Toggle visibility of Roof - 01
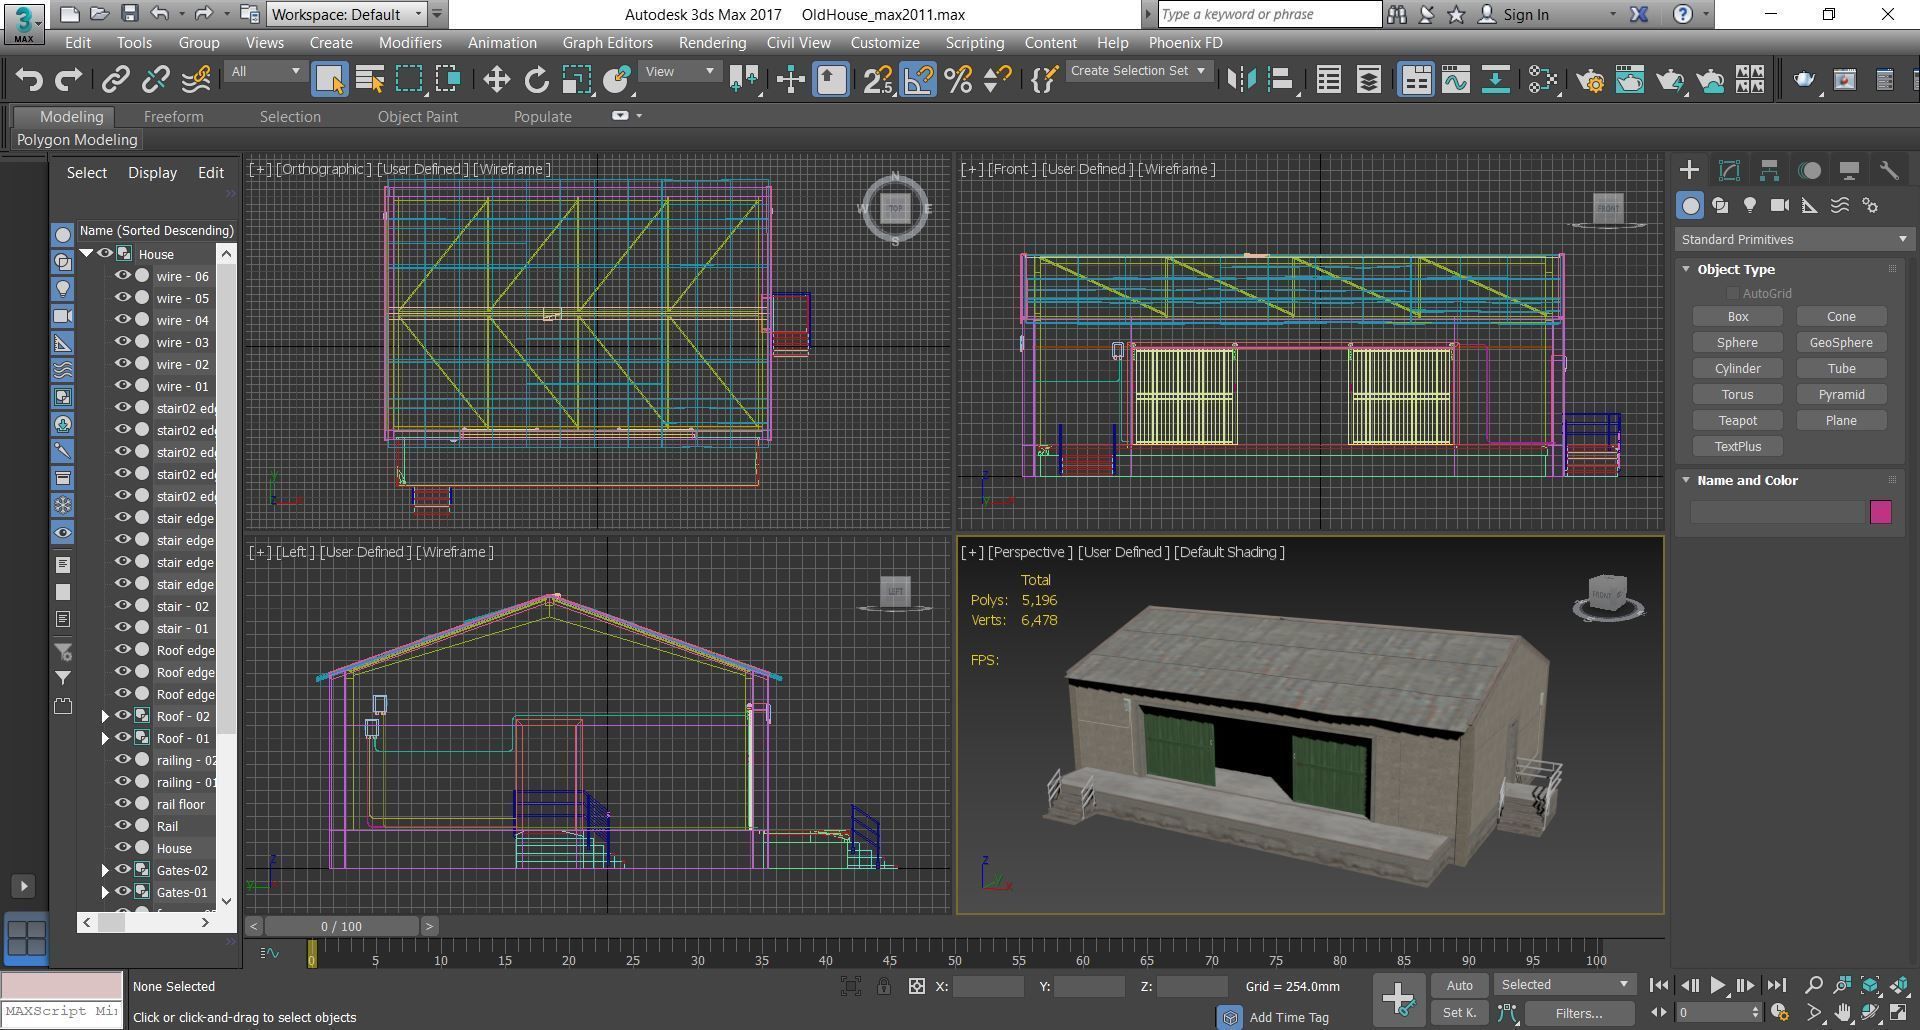The image size is (1920, 1030). pos(122,738)
